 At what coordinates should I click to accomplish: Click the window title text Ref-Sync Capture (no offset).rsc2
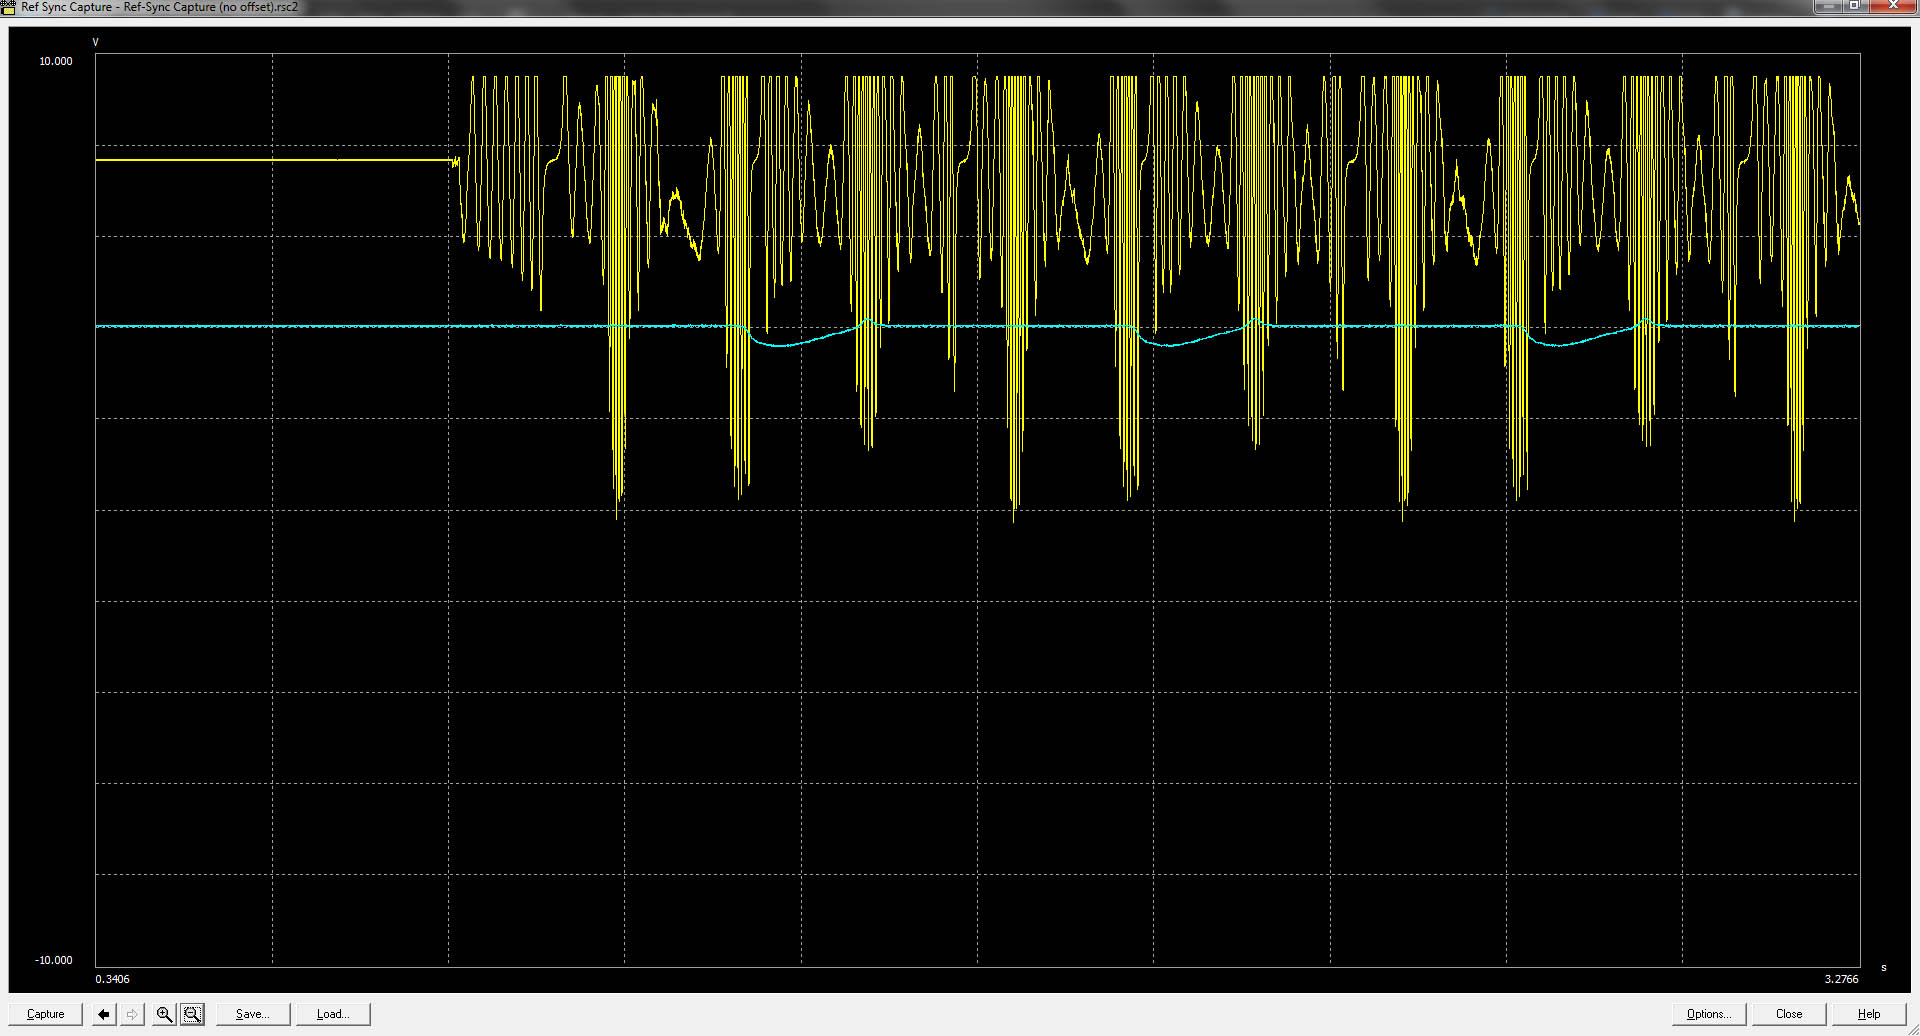[x=210, y=7]
